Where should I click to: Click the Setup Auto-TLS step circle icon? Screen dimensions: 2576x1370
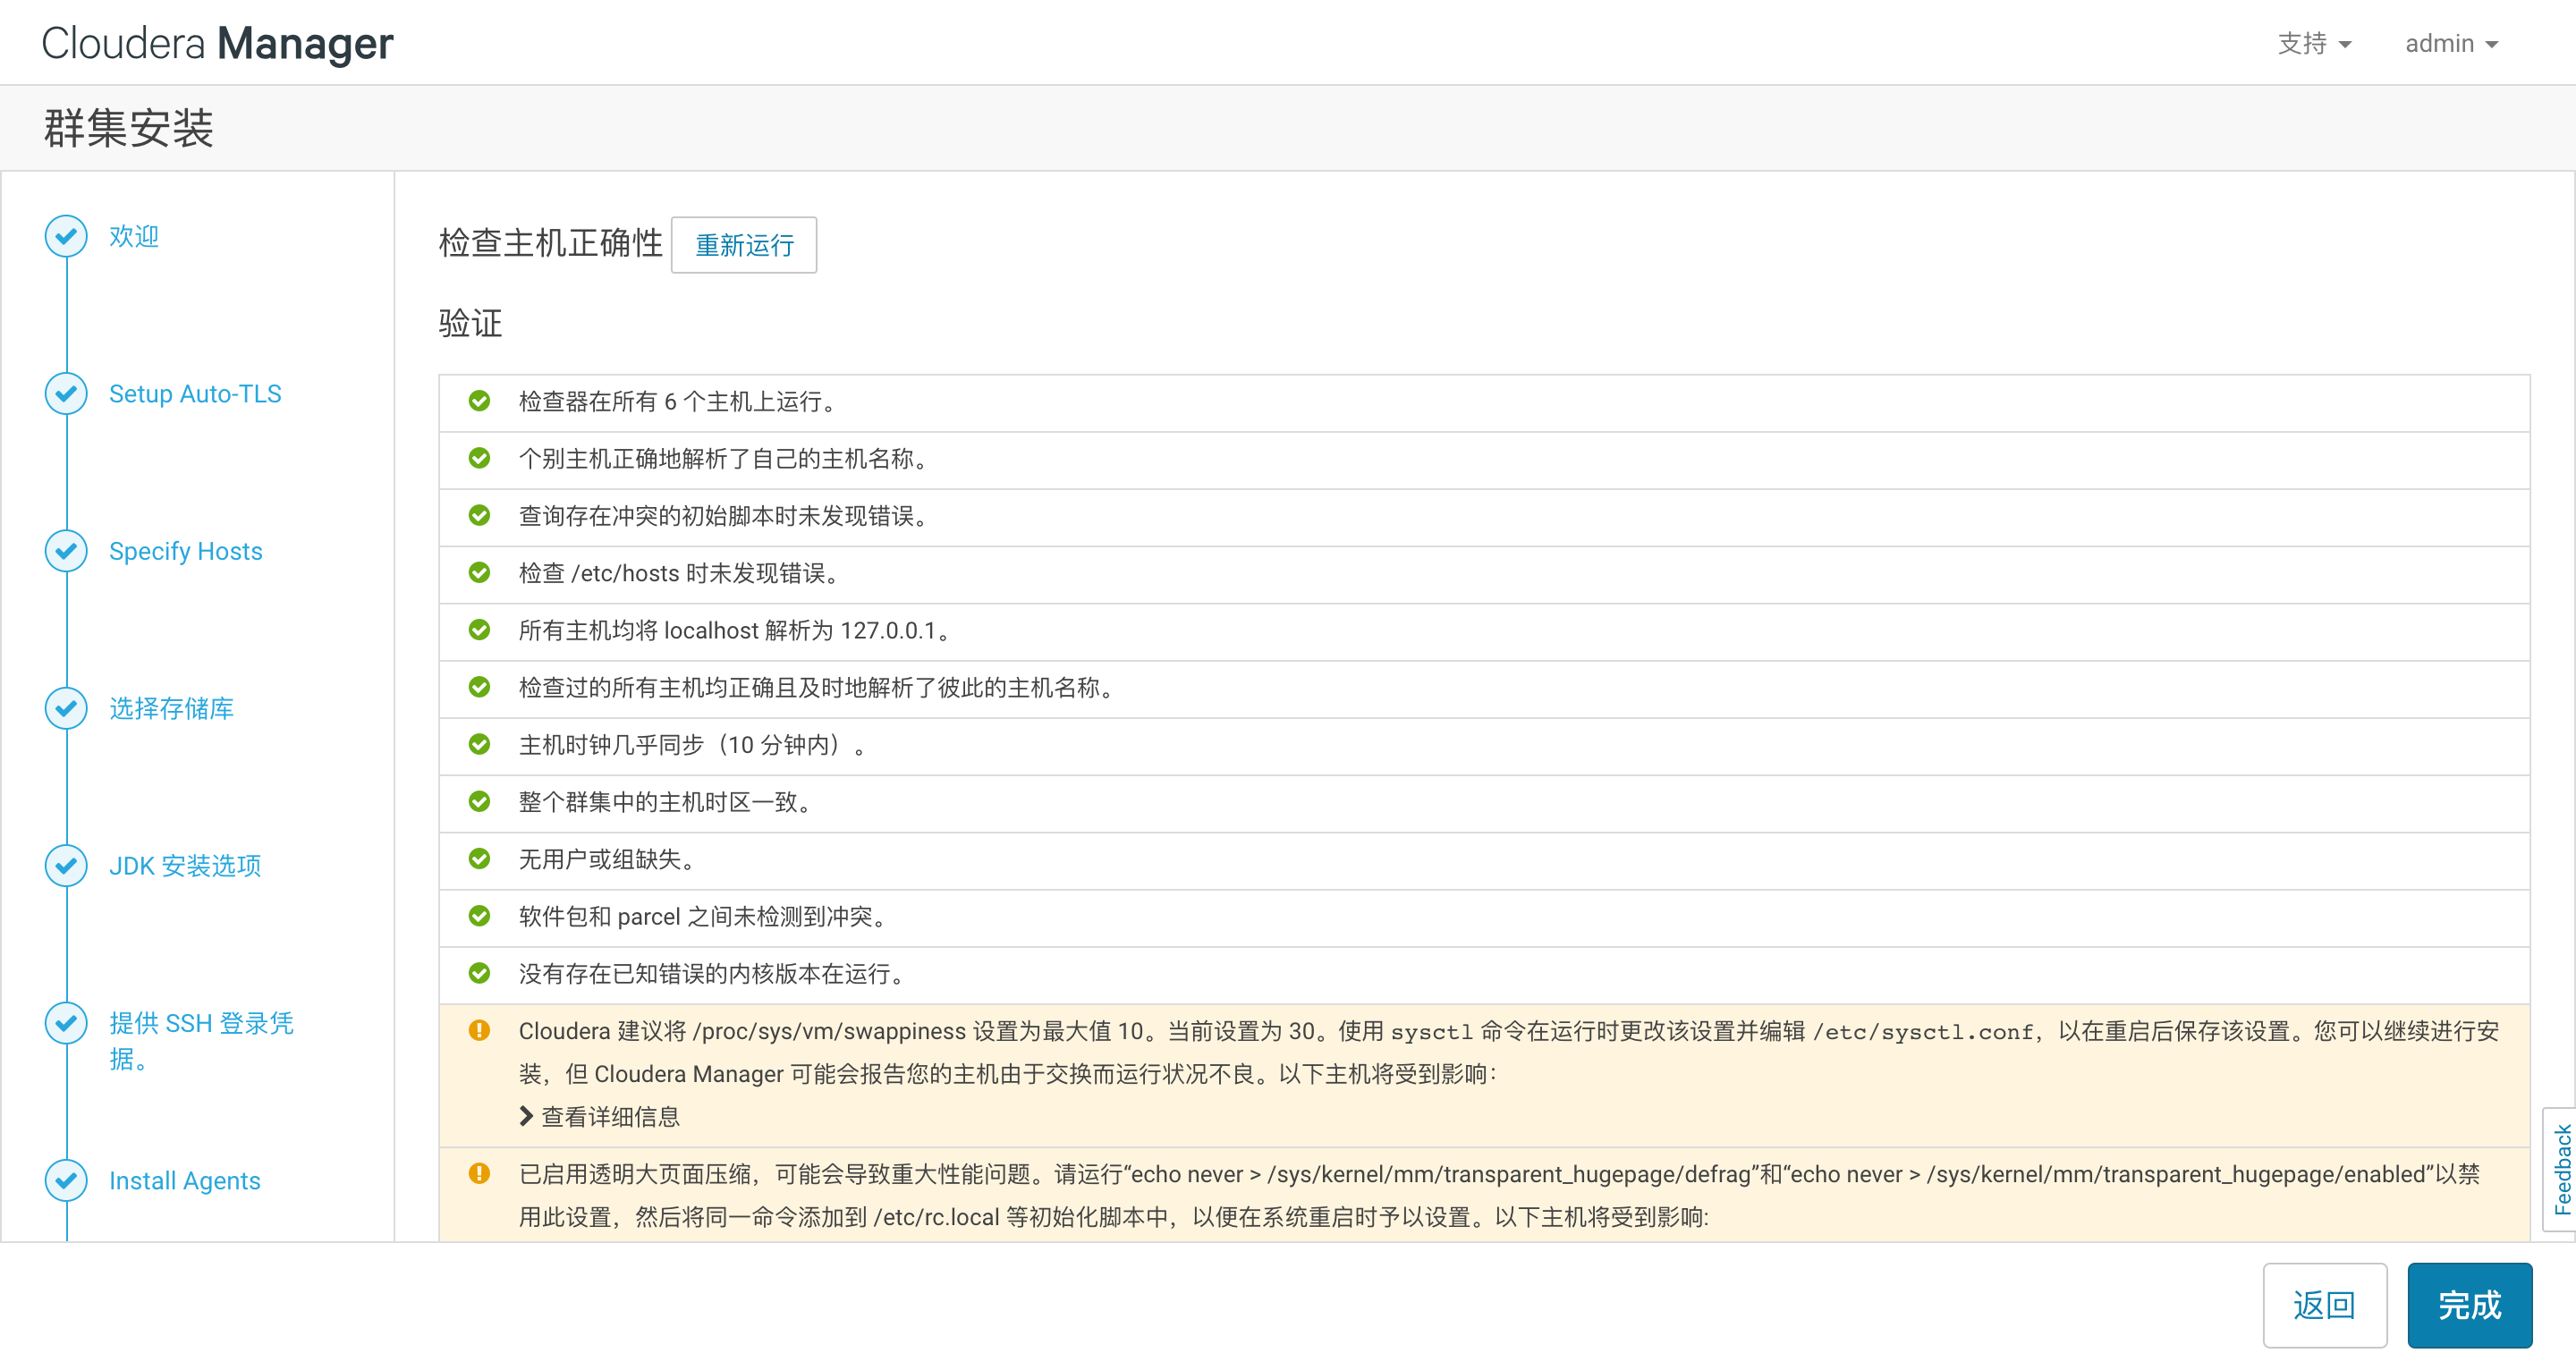(66, 393)
